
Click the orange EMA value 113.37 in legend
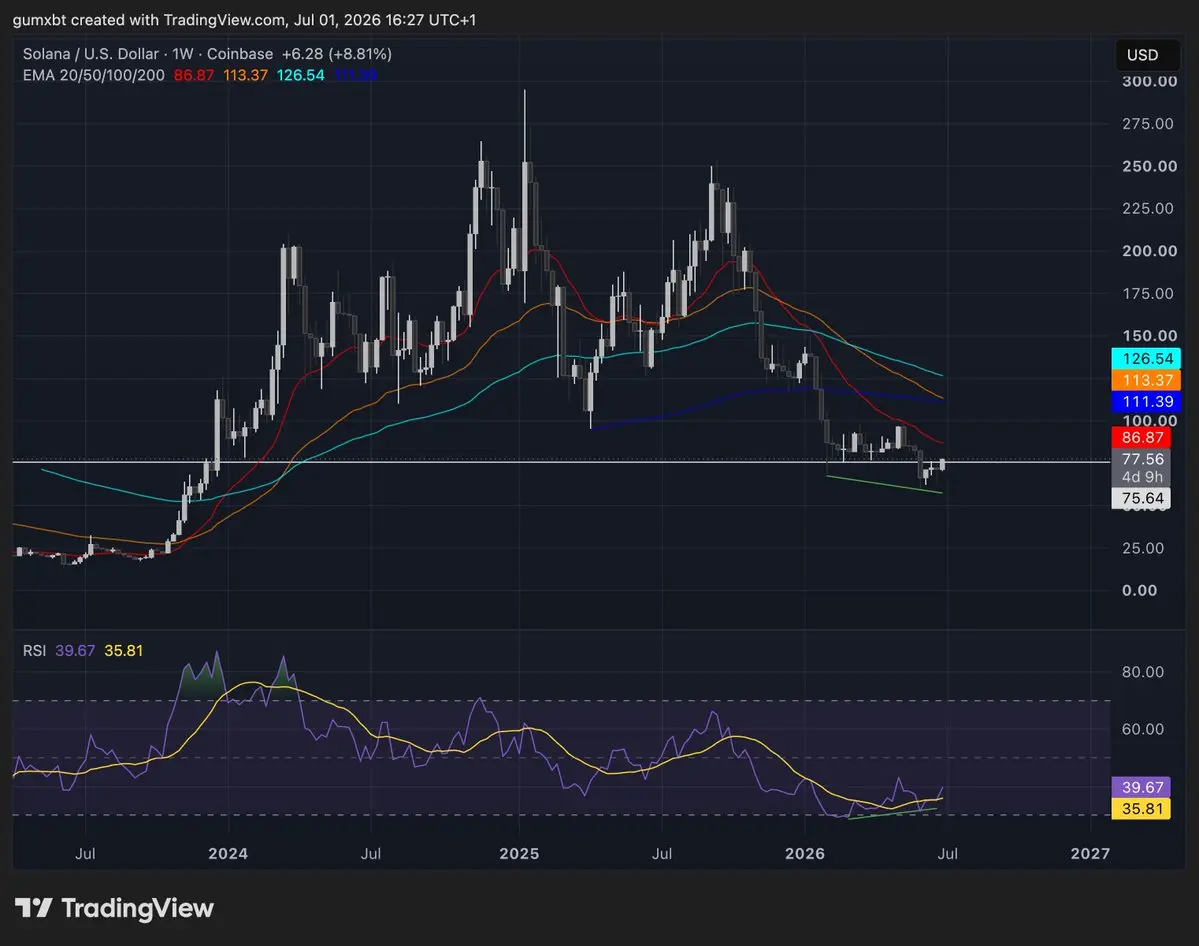[245, 75]
